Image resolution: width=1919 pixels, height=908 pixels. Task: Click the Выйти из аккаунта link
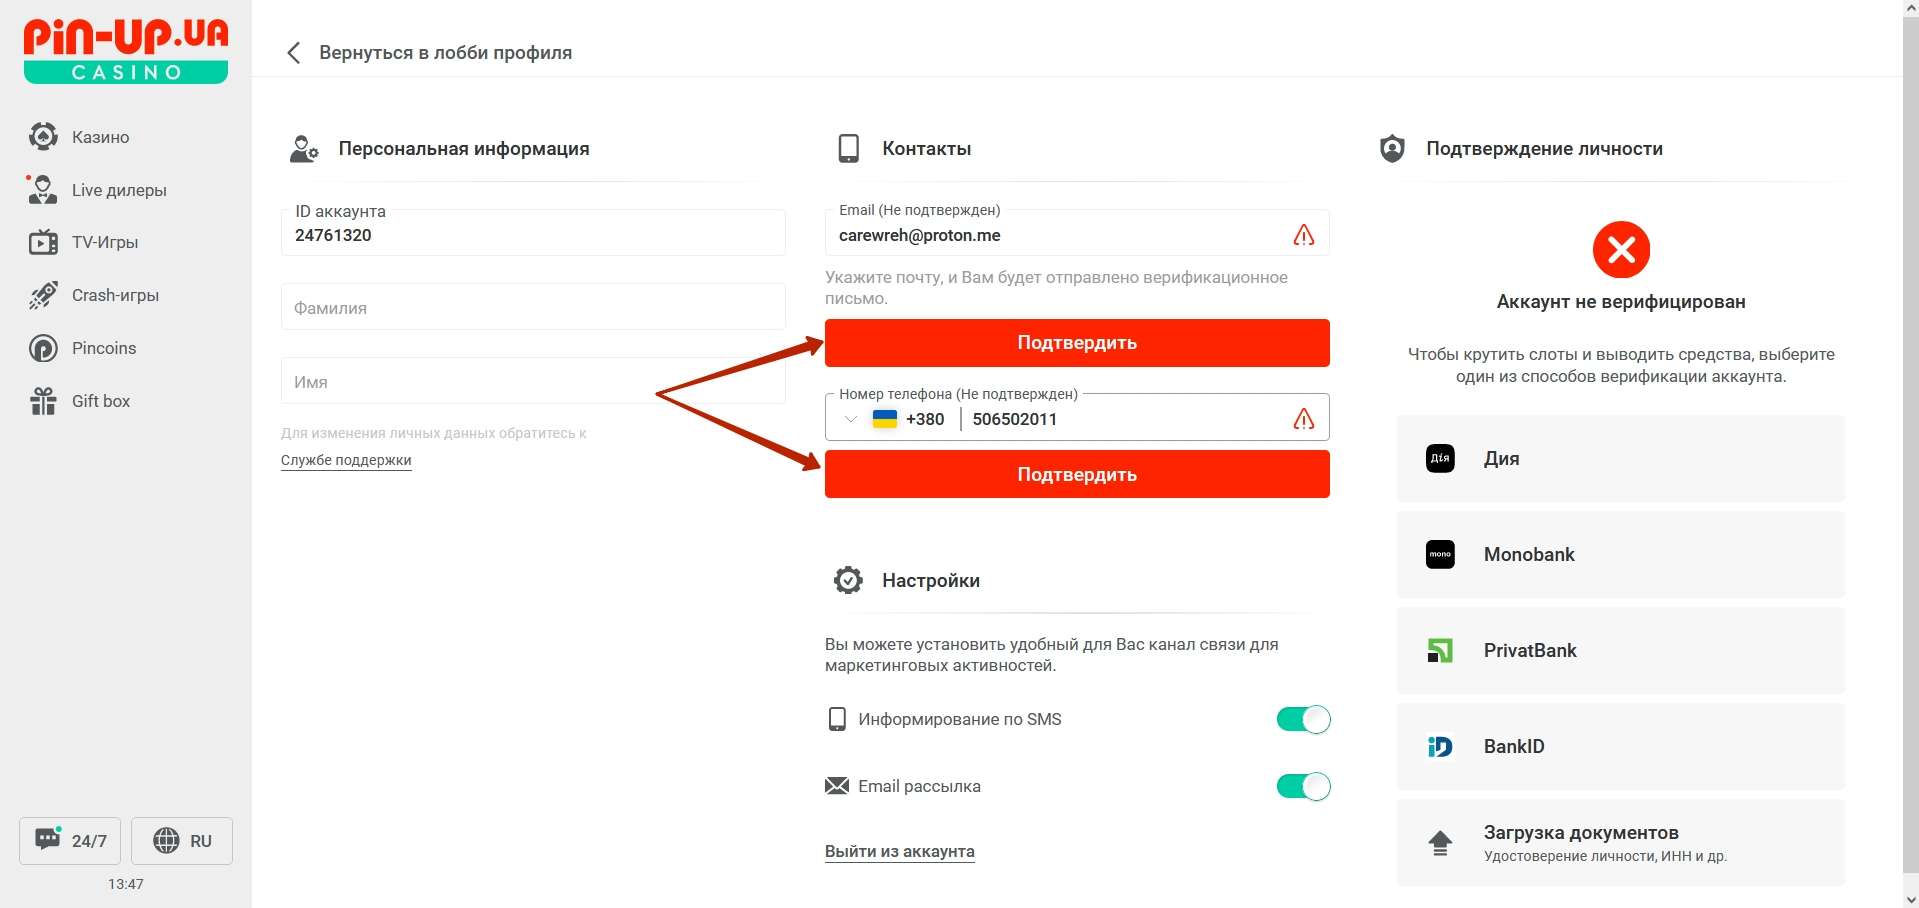pyautogui.click(x=899, y=851)
